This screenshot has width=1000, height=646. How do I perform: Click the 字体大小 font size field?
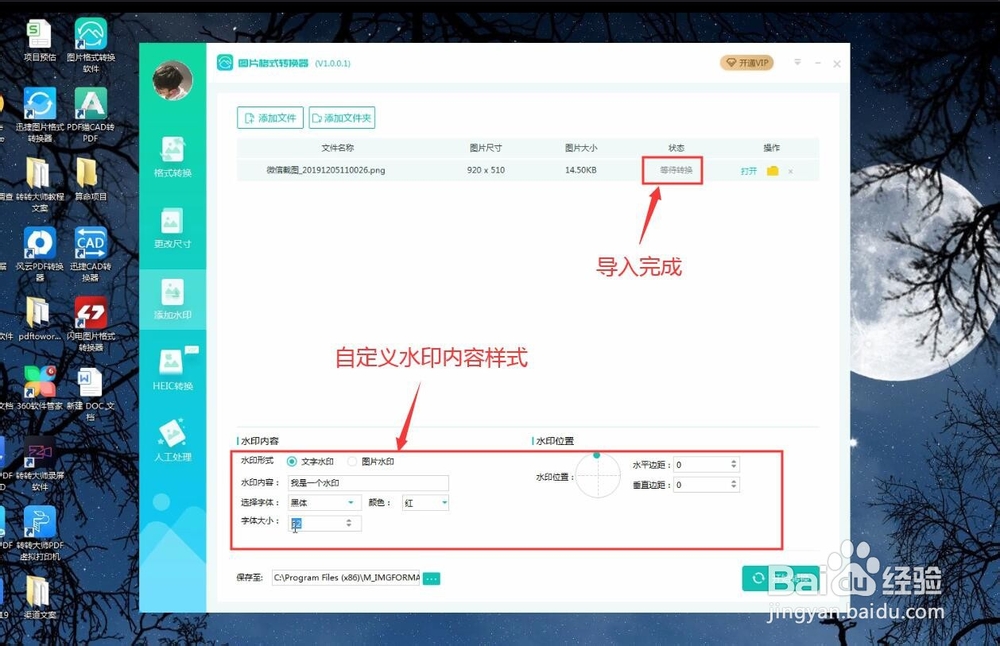tap(324, 523)
